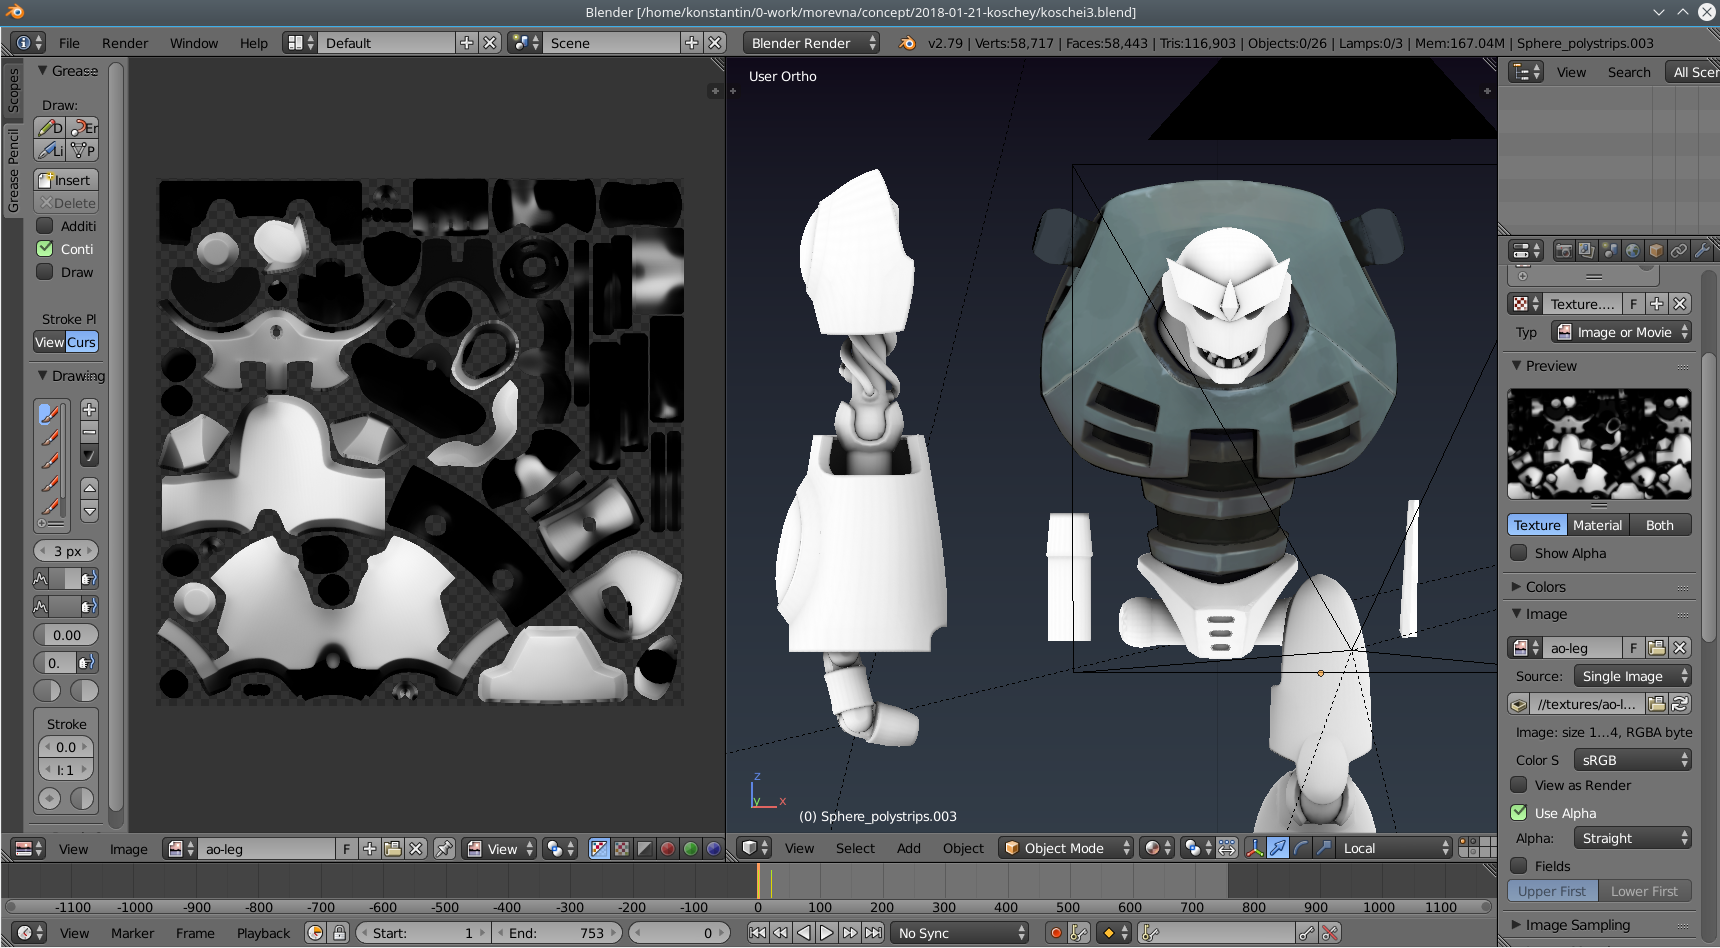This screenshot has height=948, width=1720.
Task: Unlink ao-leg image in the editor header
Action: coord(416,848)
